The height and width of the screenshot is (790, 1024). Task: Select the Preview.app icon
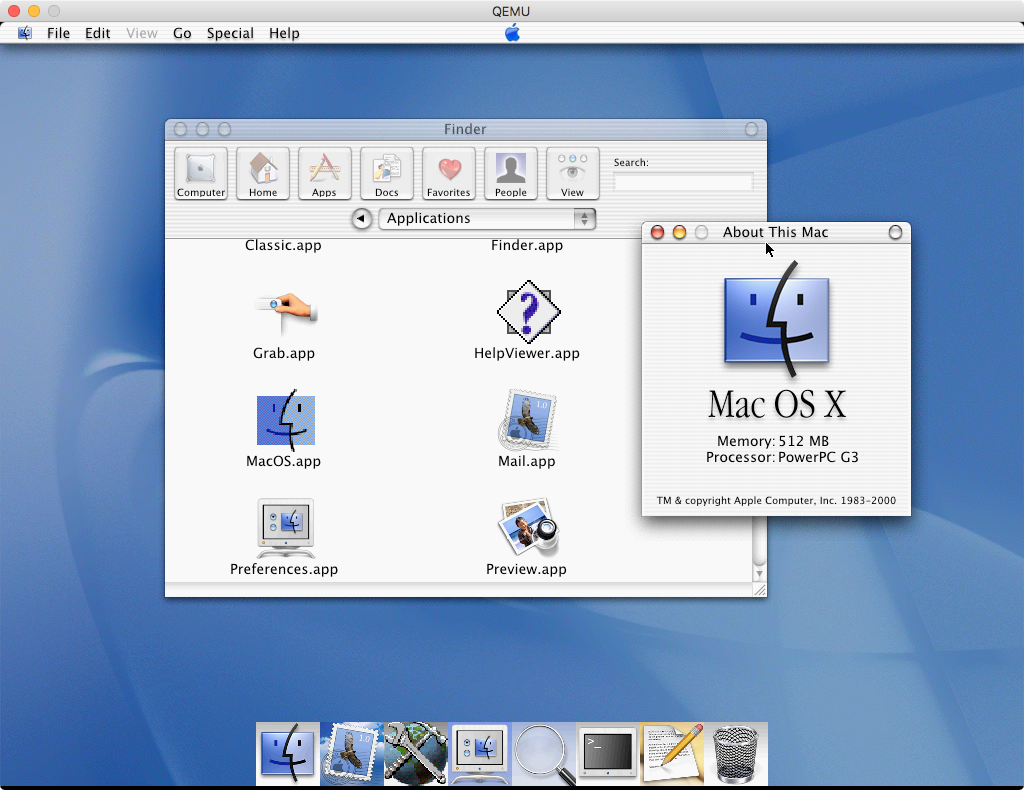pos(528,528)
